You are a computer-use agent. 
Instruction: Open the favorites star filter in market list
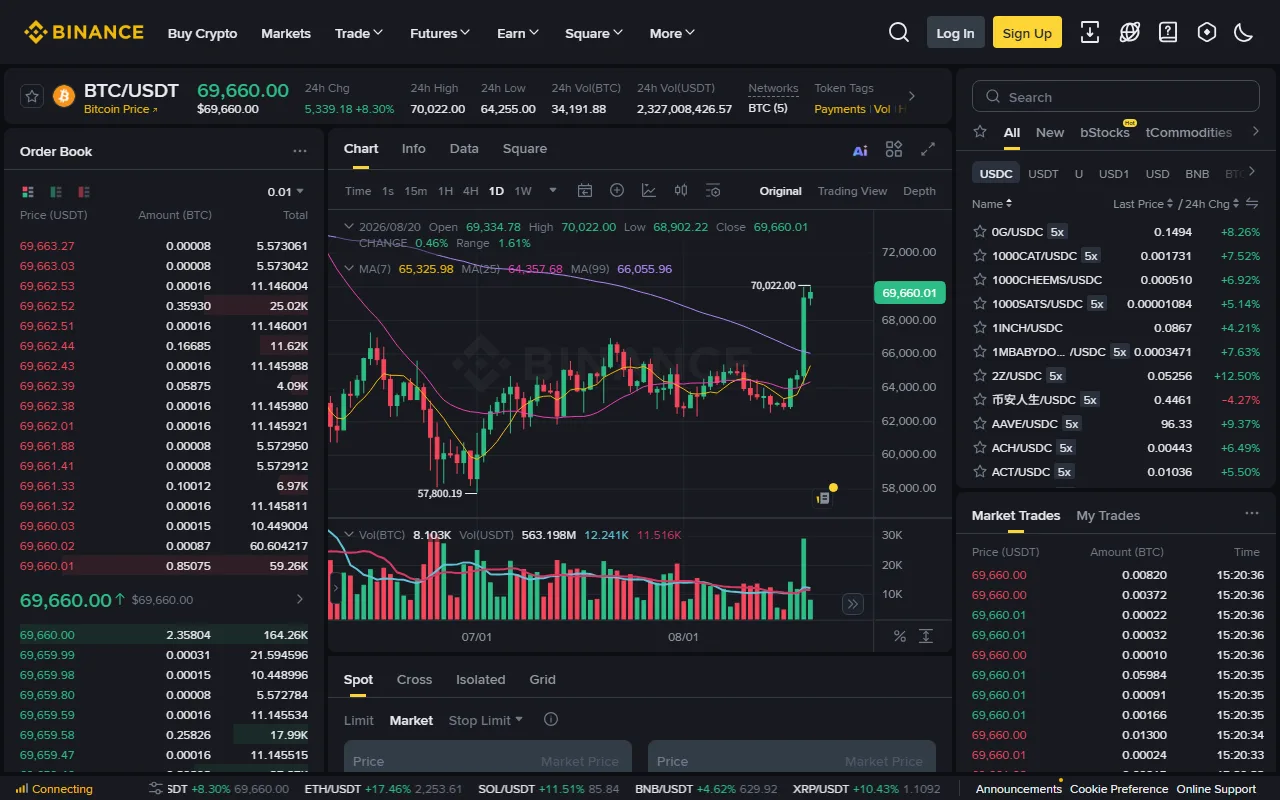(x=980, y=132)
